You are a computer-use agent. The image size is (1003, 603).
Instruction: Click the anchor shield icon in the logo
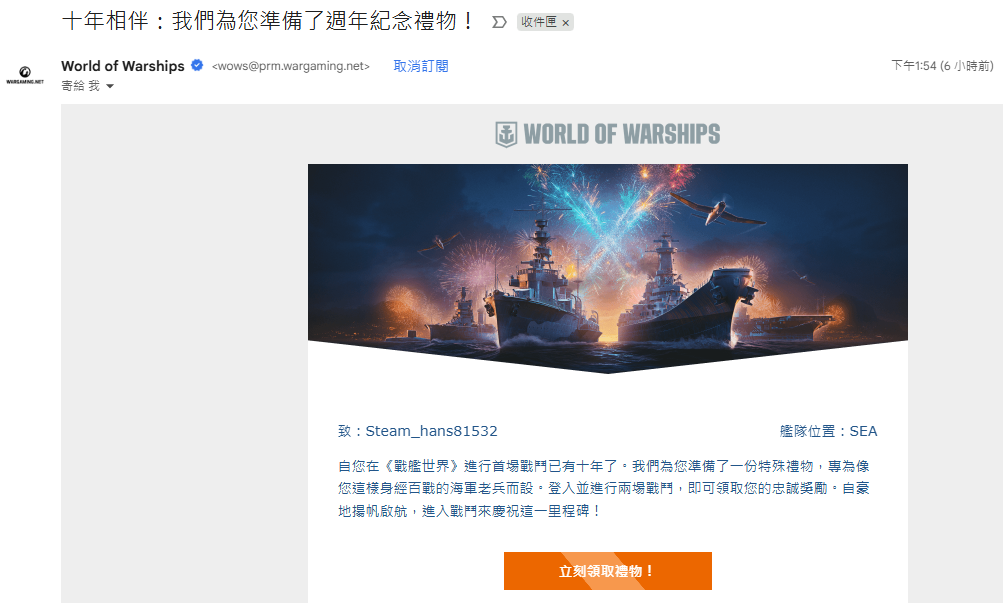506,134
